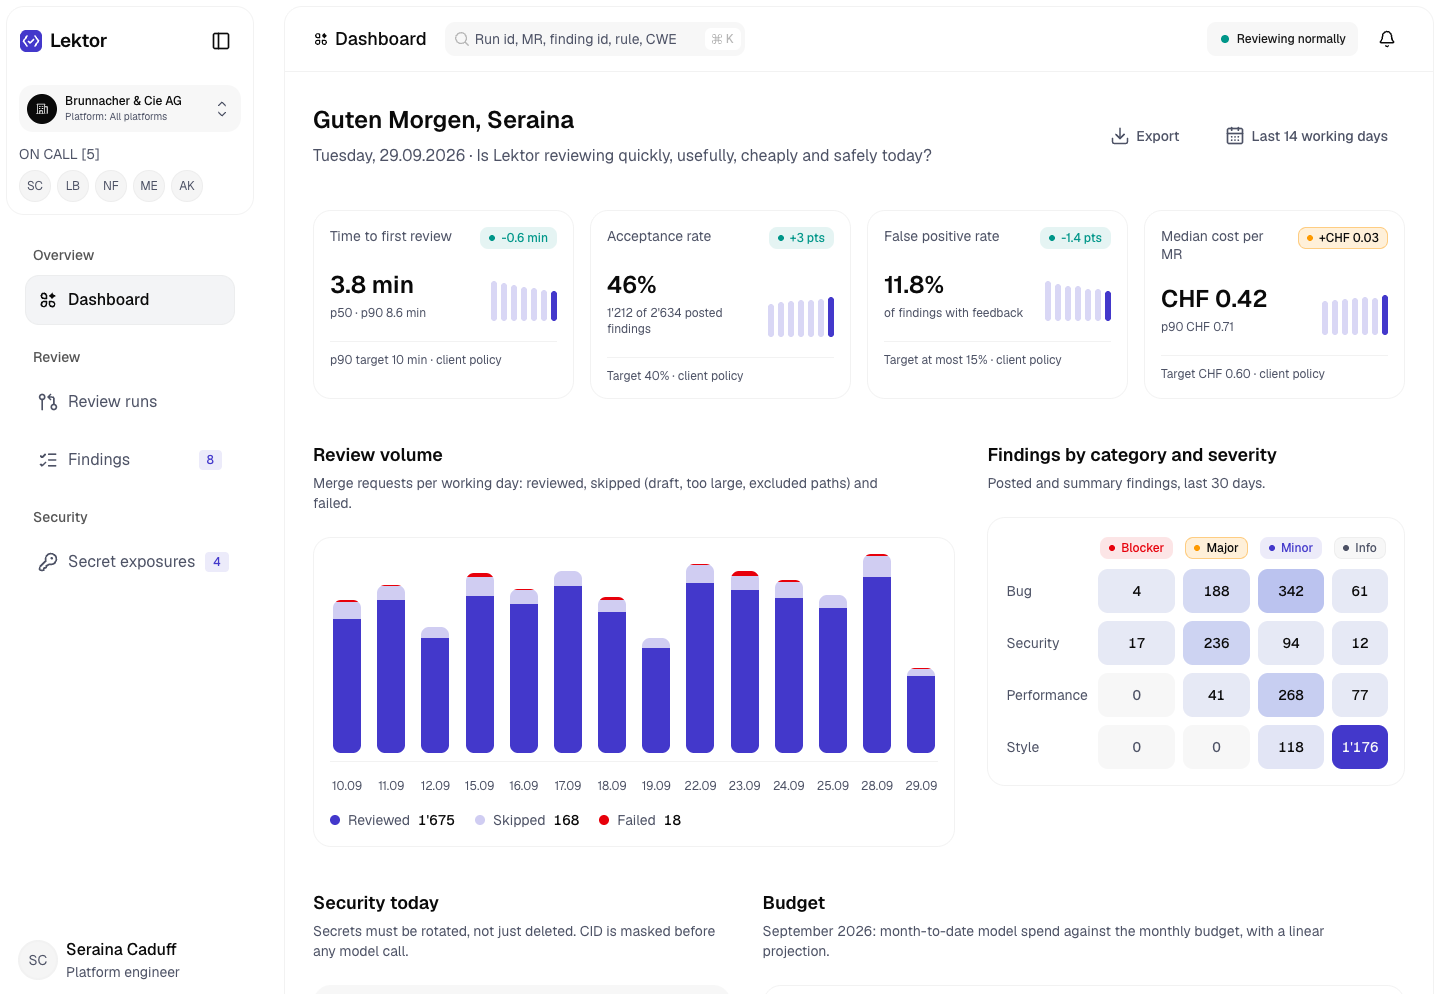Image resolution: width=1440 pixels, height=1000 pixels.
Task: Click the Lektor logo icon
Action: [31, 41]
